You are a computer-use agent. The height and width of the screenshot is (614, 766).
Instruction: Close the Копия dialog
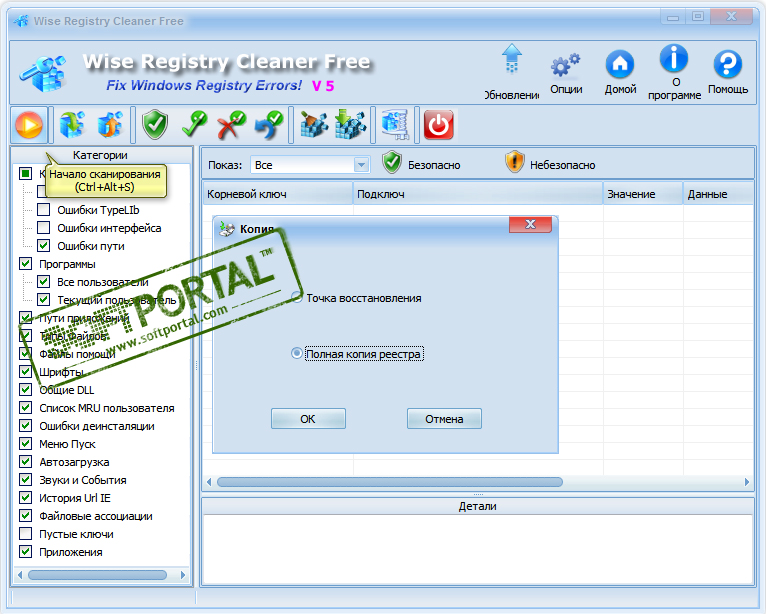[530, 224]
